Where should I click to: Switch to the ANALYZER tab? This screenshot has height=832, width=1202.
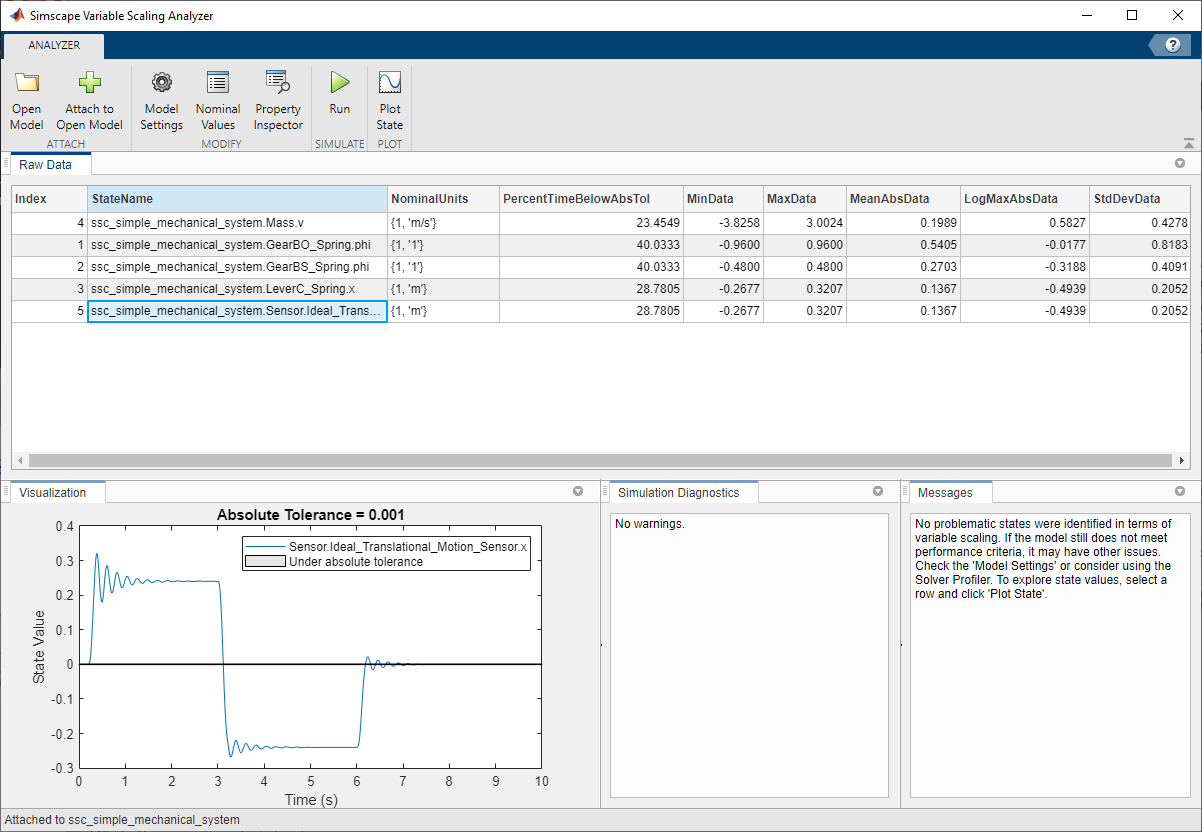pyautogui.click(x=53, y=45)
